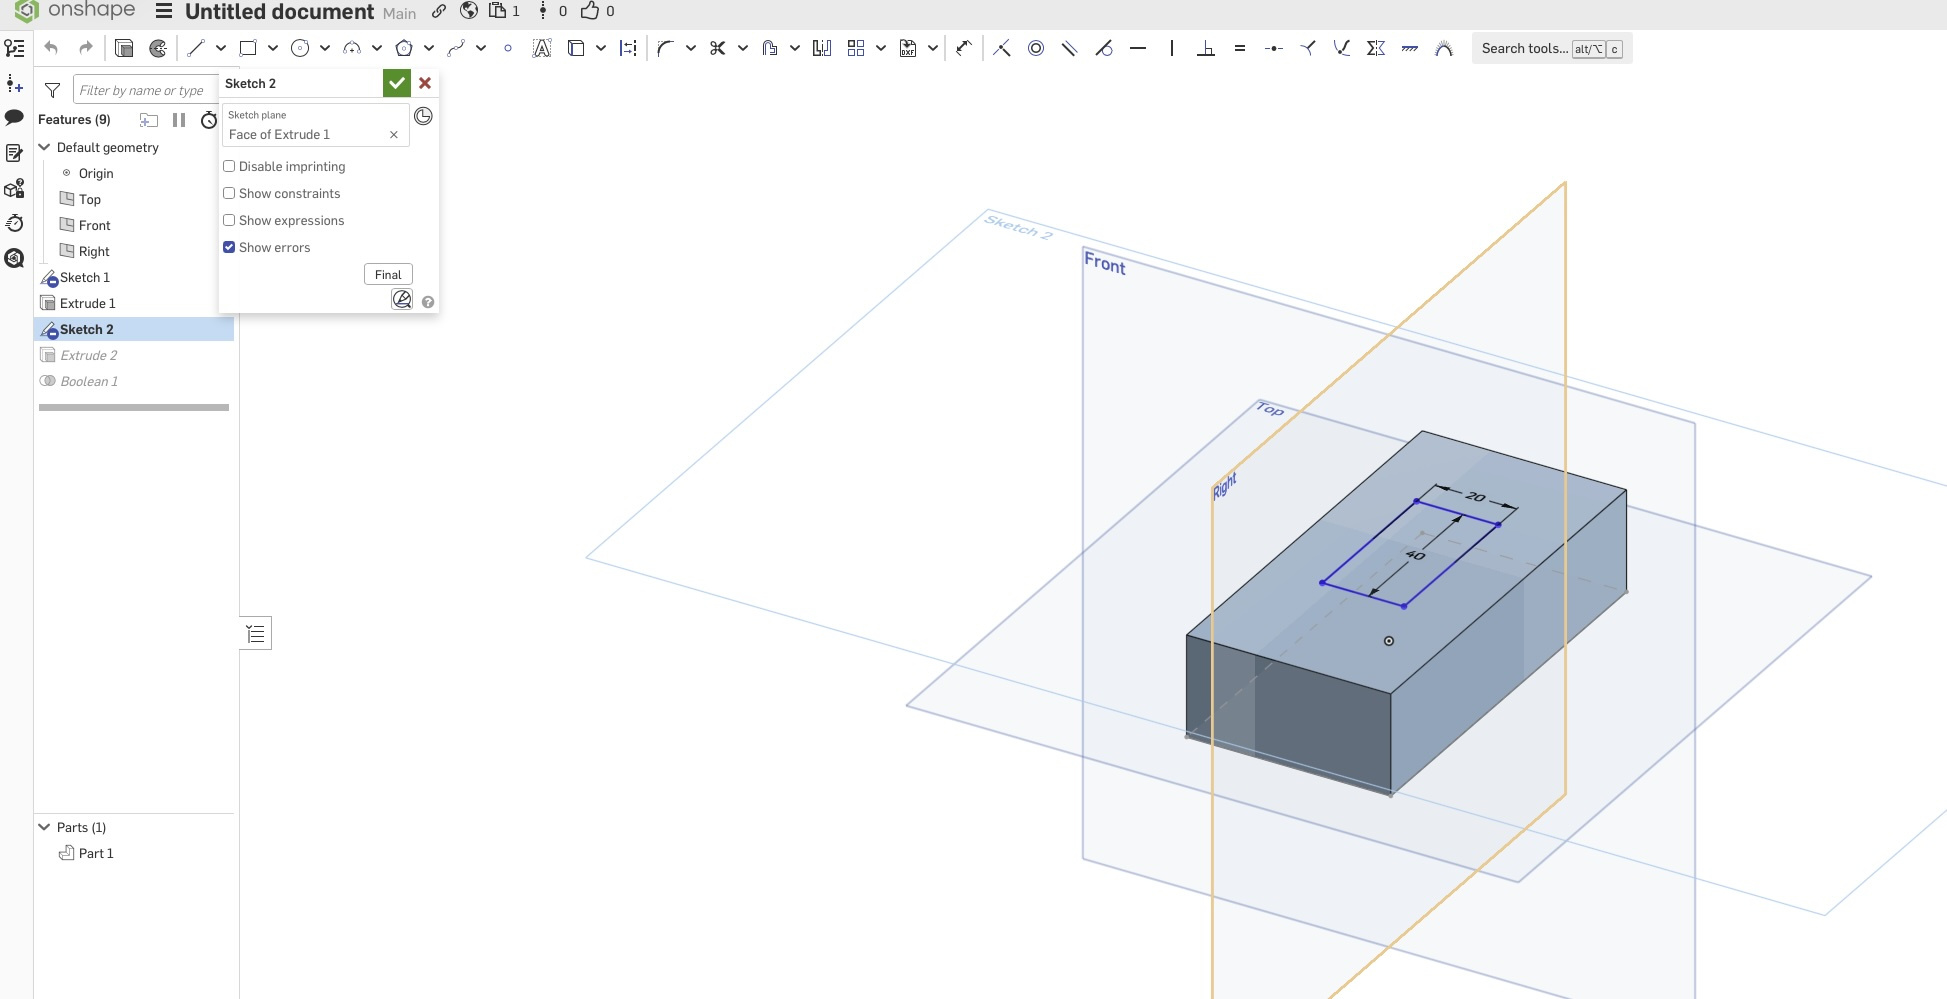Apply the Perpendicular constraint

1206,48
